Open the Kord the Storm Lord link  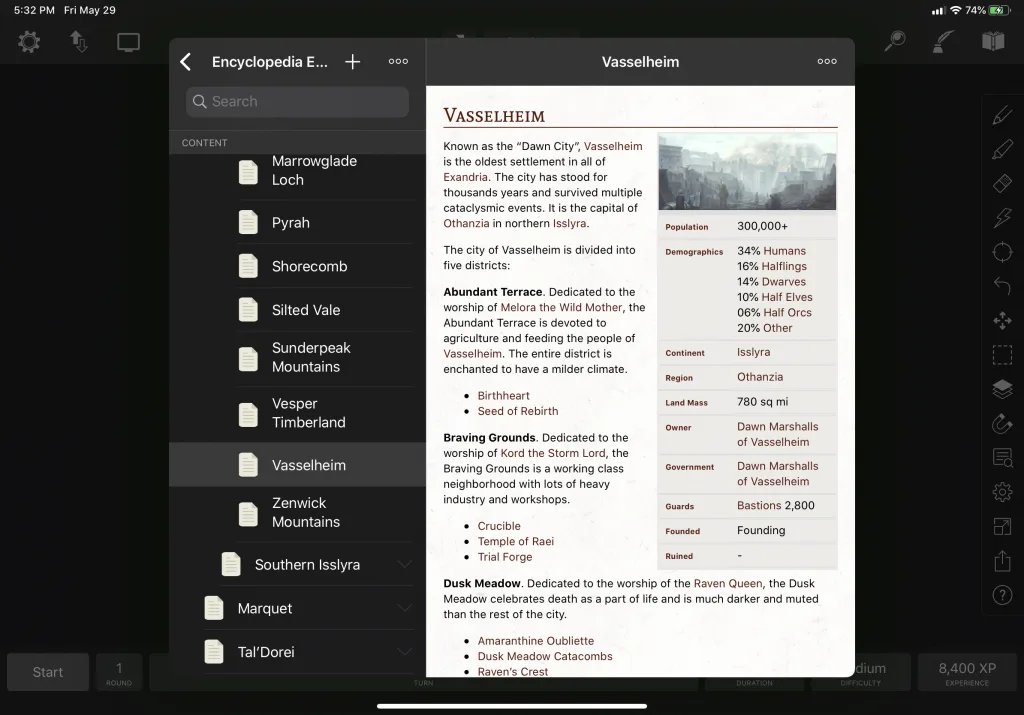click(553, 453)
